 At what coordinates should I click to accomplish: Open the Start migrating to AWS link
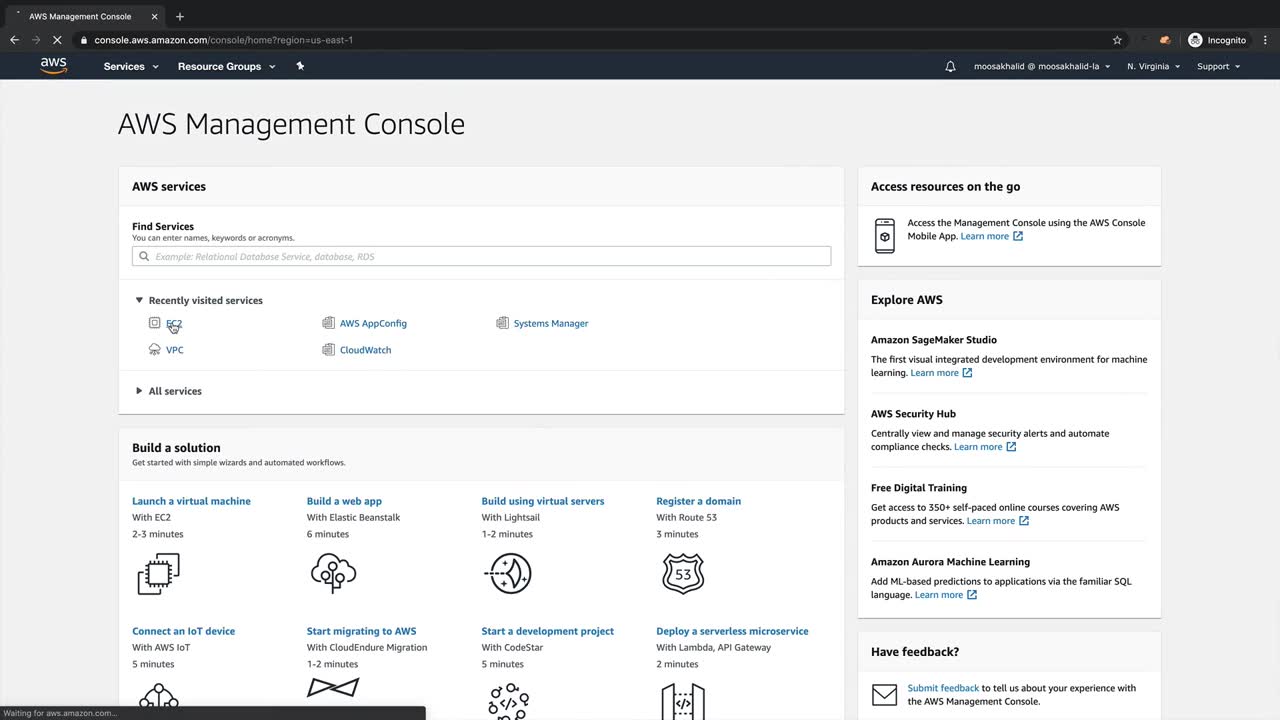point(361,631)
